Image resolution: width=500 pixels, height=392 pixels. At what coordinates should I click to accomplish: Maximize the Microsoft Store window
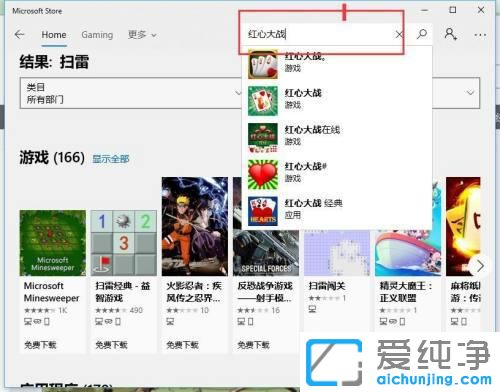click(453, 10)
